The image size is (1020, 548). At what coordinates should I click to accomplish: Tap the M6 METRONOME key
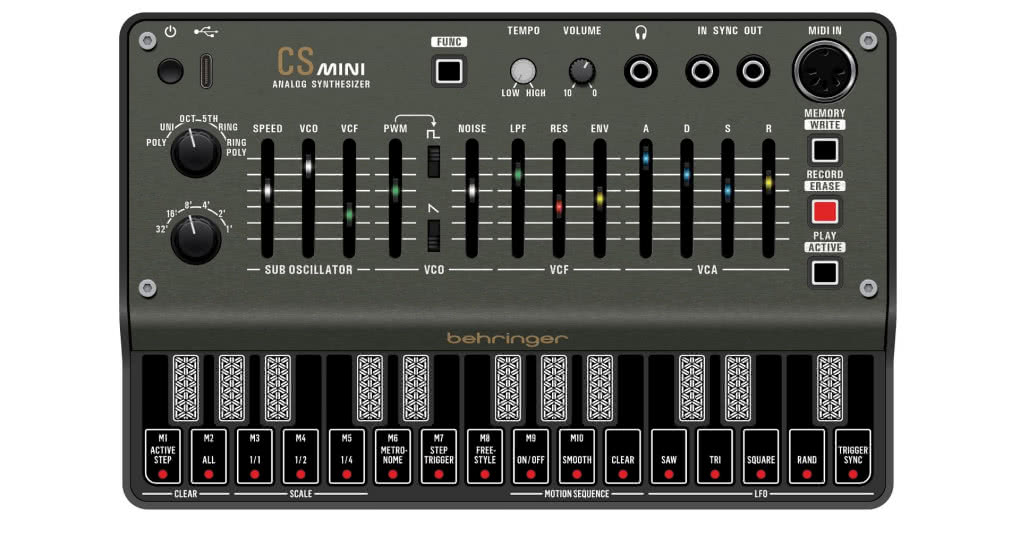pyautogui.click(x=393, y=456)
